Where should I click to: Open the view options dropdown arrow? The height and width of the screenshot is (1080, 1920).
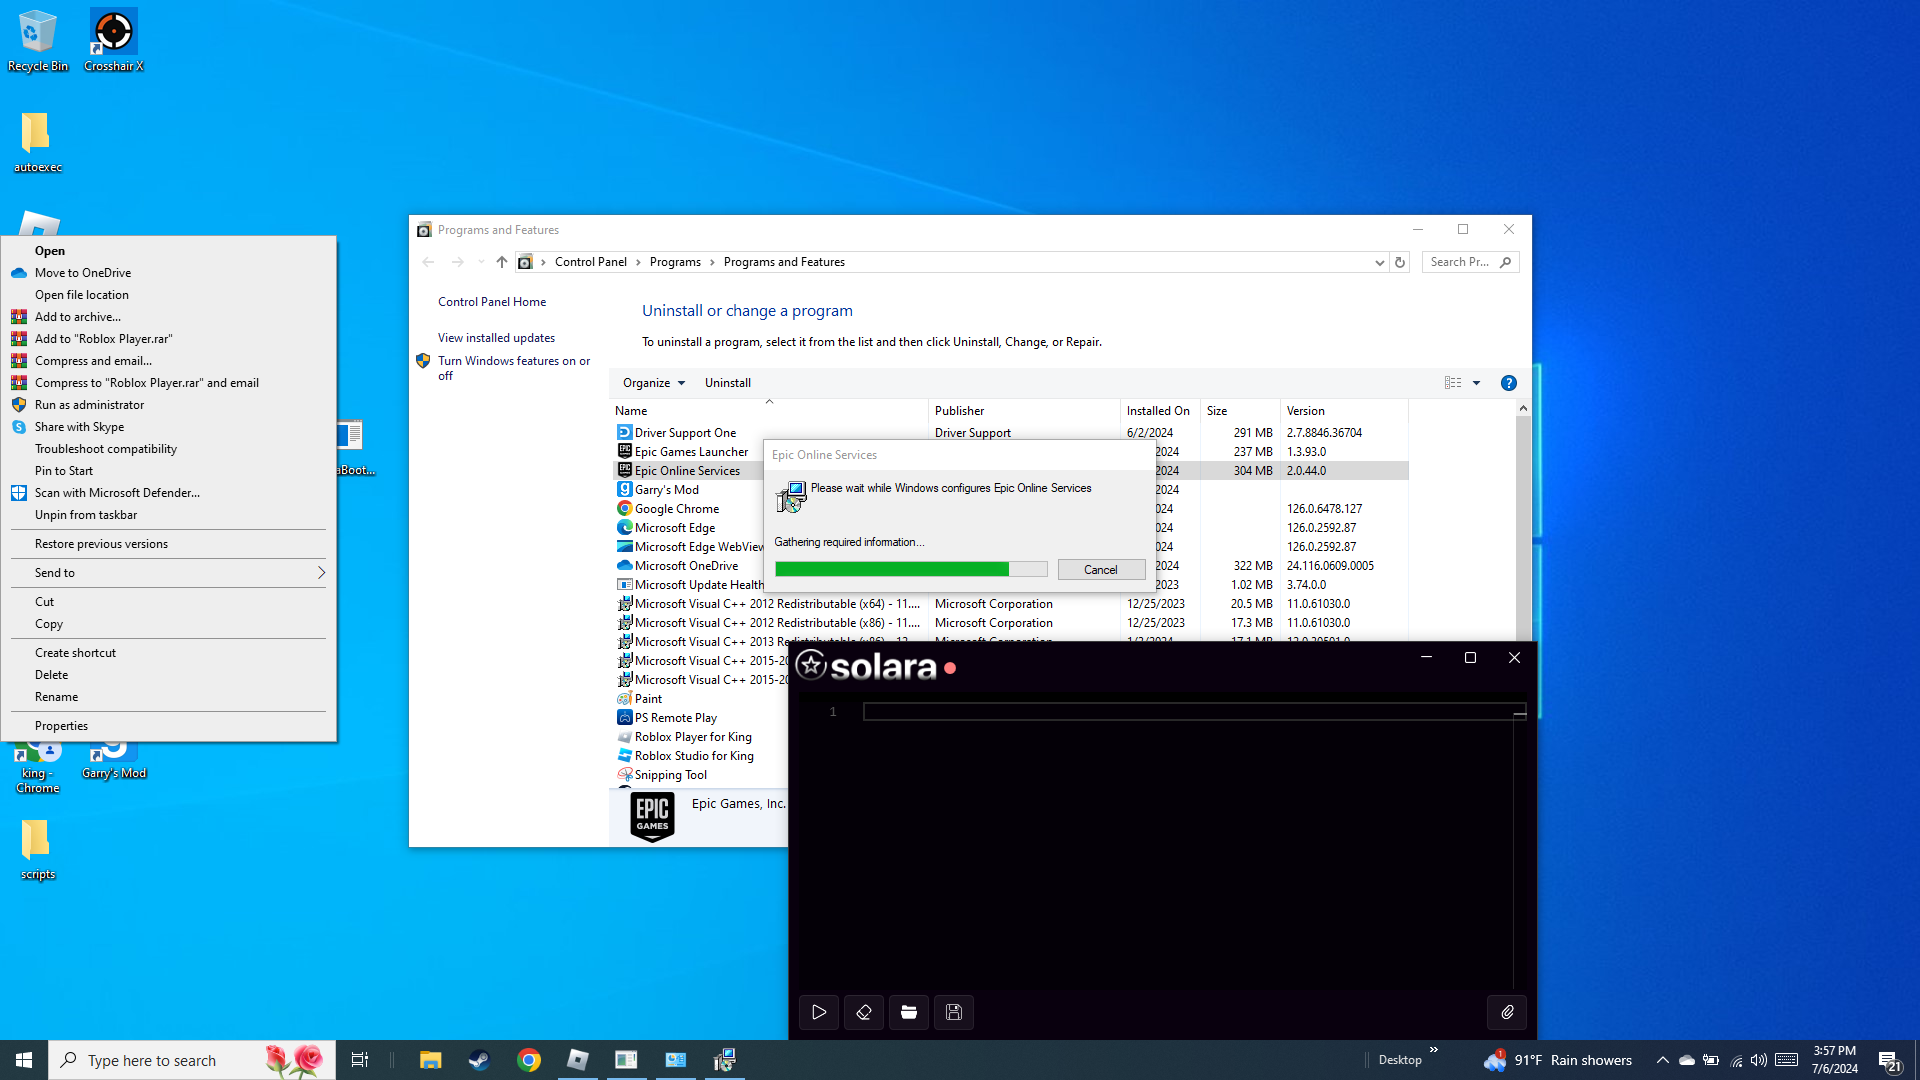1476,383
